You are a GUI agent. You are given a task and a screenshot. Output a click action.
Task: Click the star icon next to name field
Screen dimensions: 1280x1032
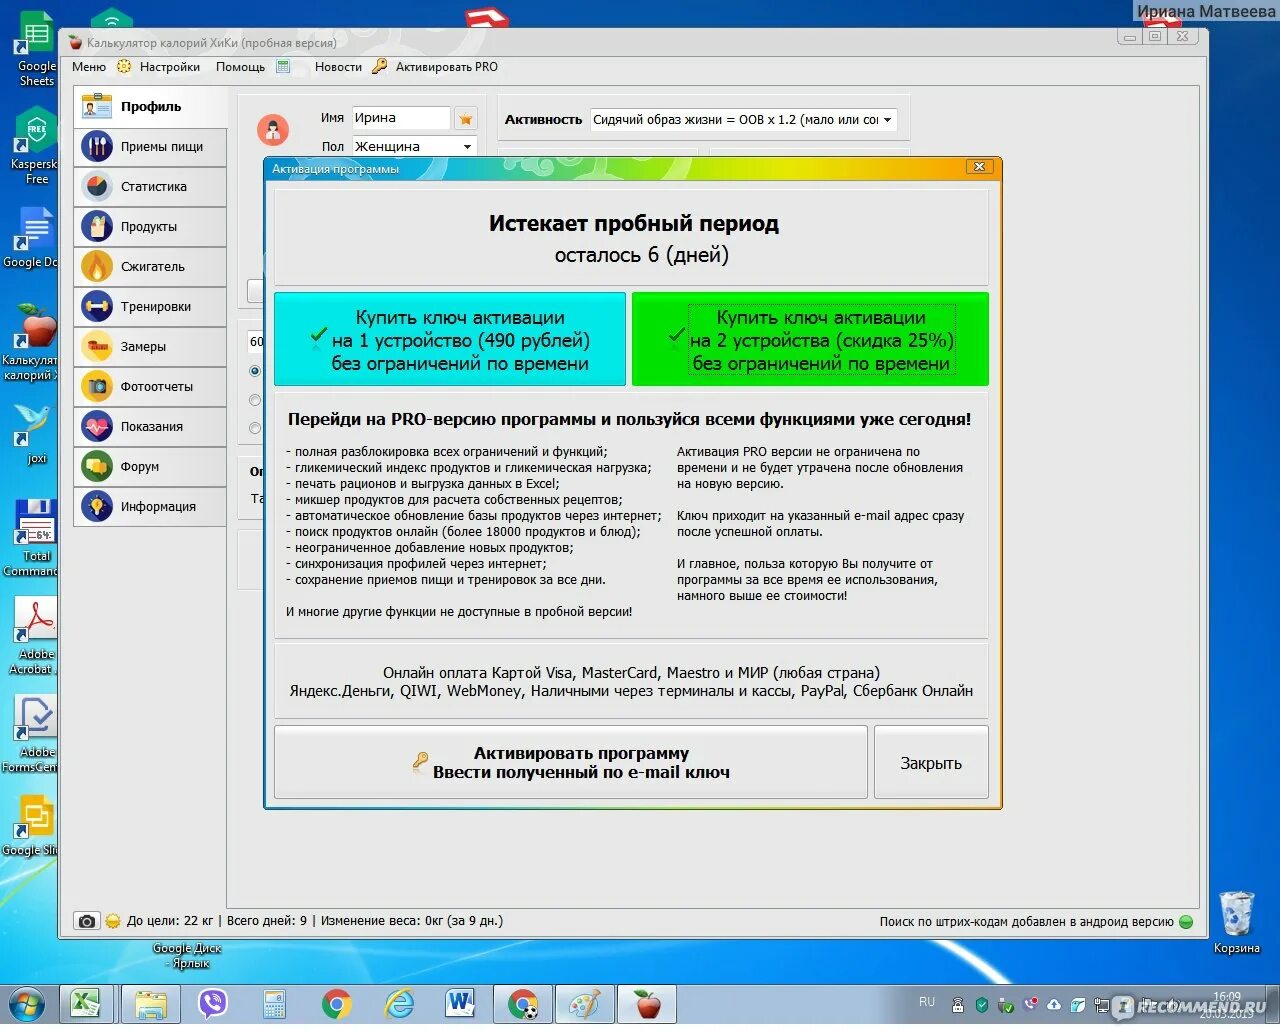pyautogui.click(x=465, y=119)
